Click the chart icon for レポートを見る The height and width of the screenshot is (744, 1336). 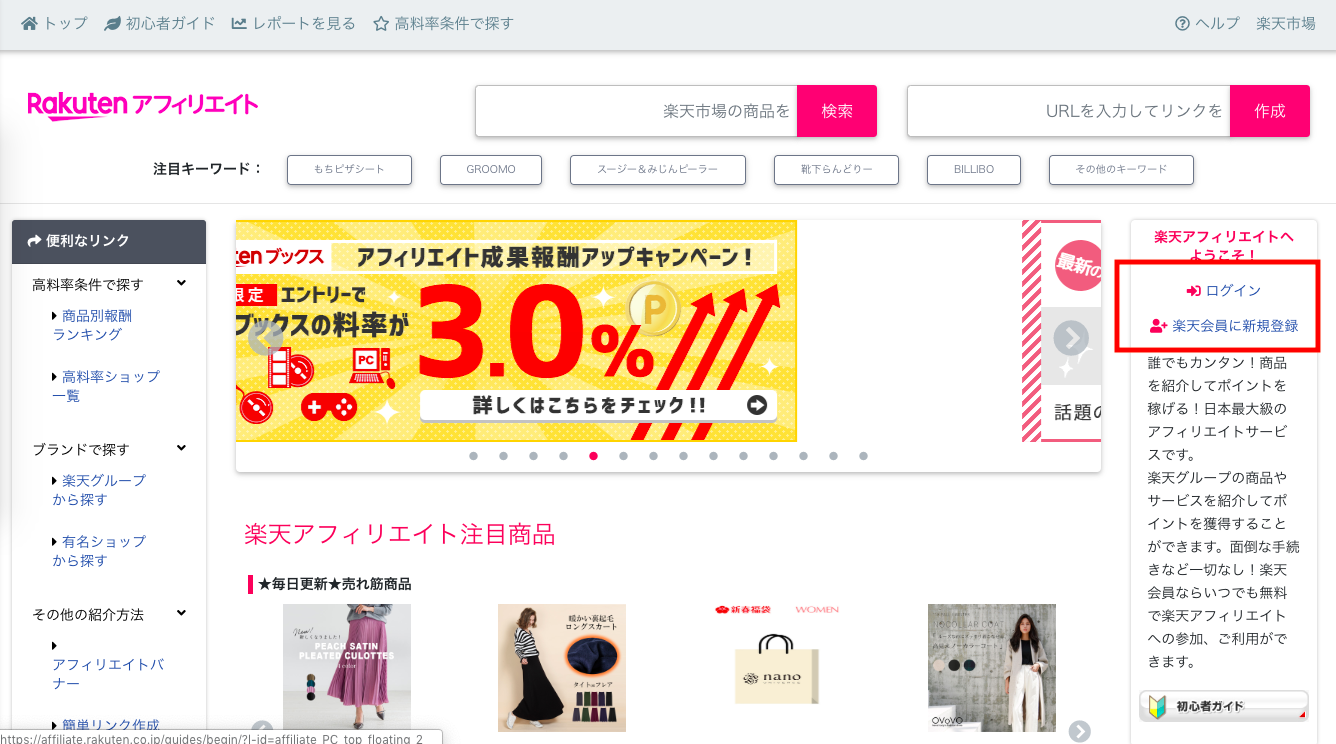239,23
